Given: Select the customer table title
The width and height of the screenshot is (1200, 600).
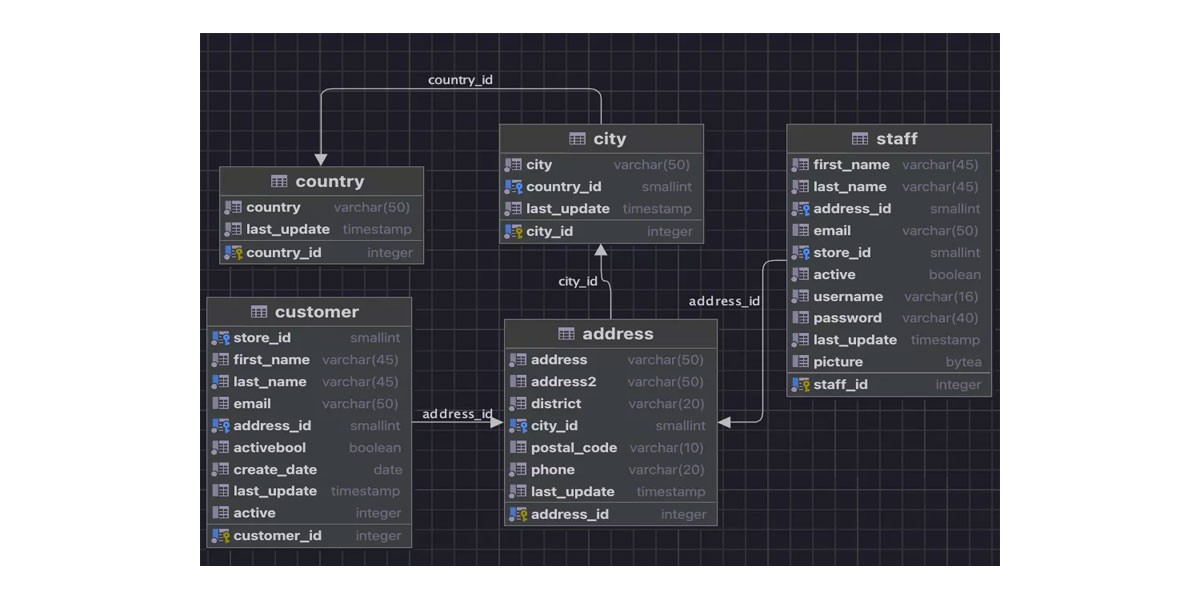Looking at the screenshot, I should (x=317, y=312).
